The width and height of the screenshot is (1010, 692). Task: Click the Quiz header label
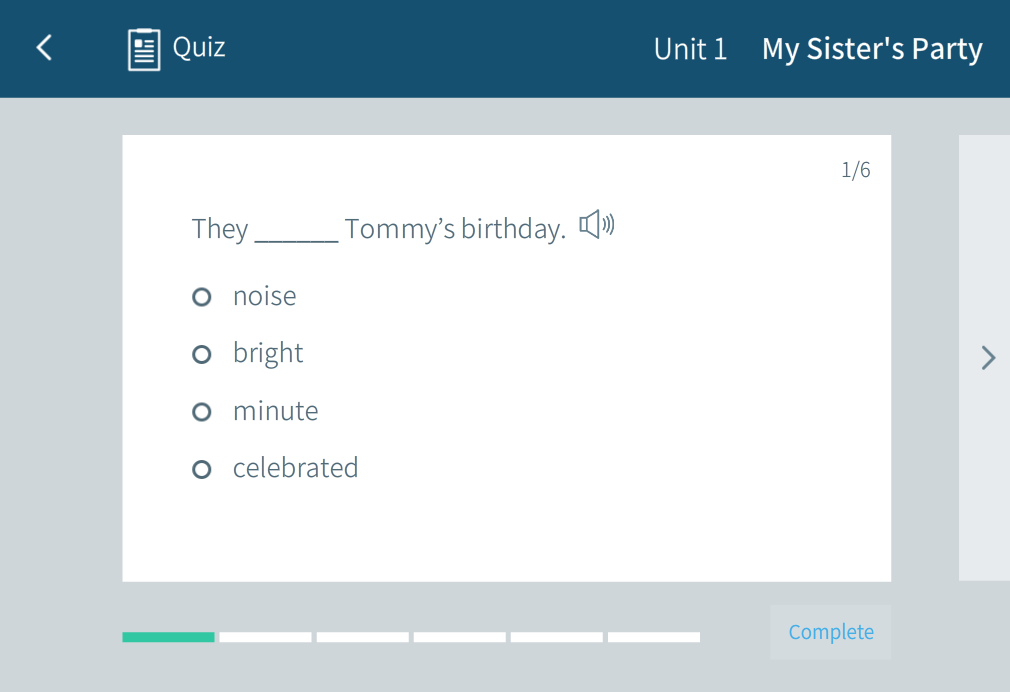[x=199, y=47]
